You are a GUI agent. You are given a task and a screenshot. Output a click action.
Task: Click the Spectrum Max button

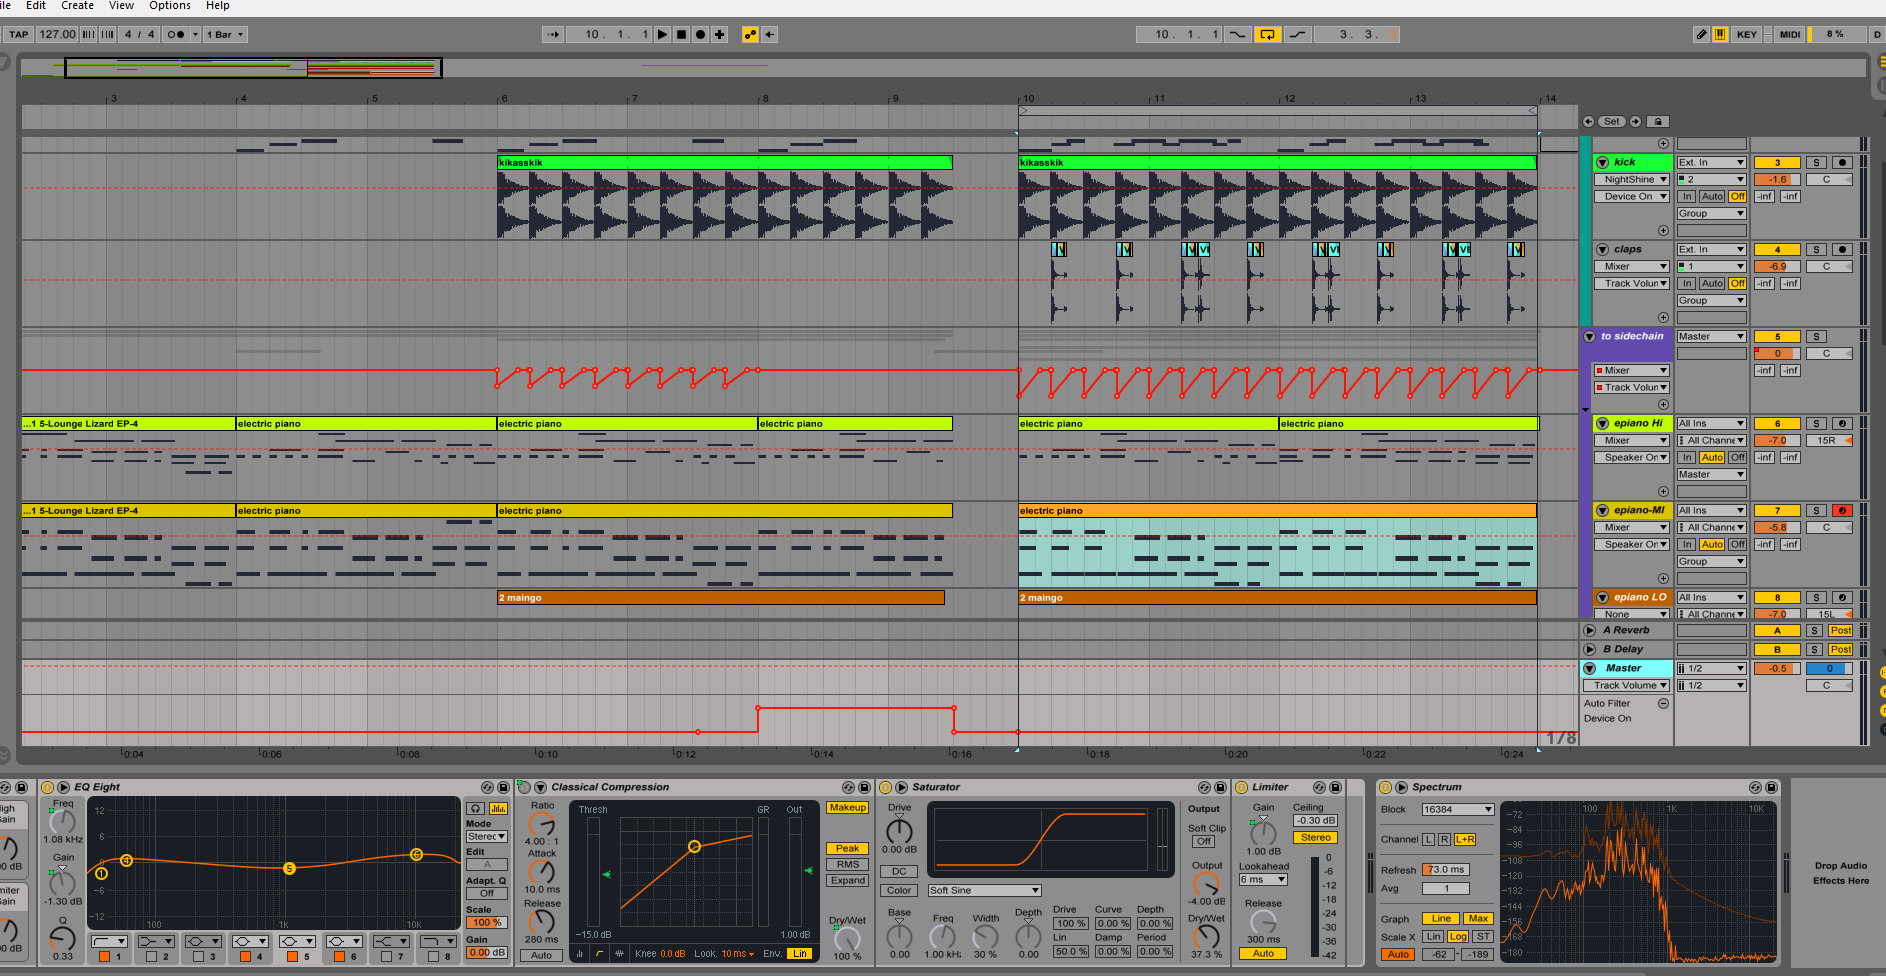[x=1478, y=918]
